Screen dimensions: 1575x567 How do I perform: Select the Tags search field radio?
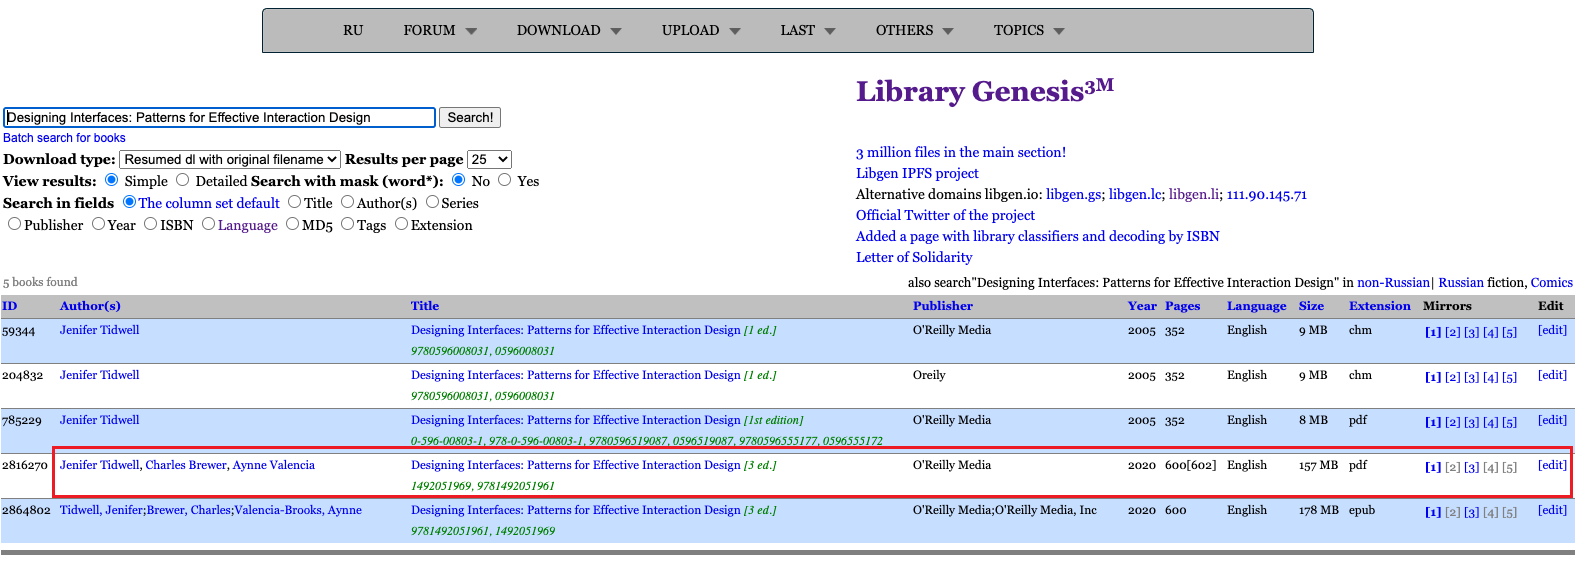(347, 224)
